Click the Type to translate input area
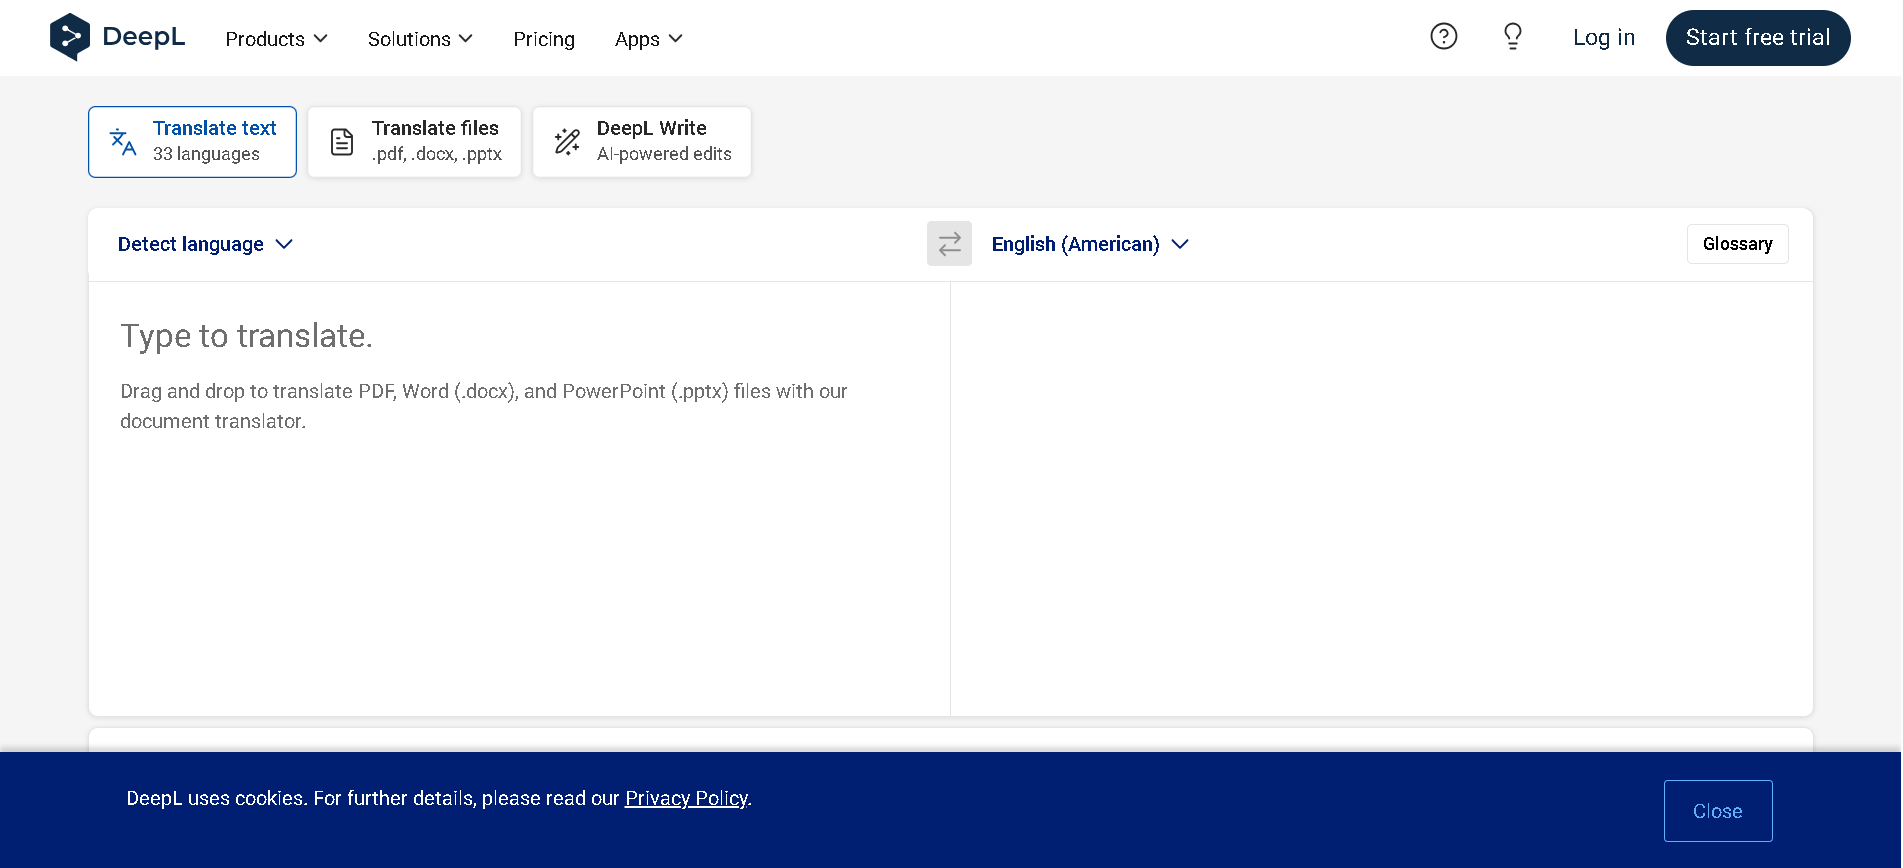Screen dimensions: 1903x868 coord(519,498)
